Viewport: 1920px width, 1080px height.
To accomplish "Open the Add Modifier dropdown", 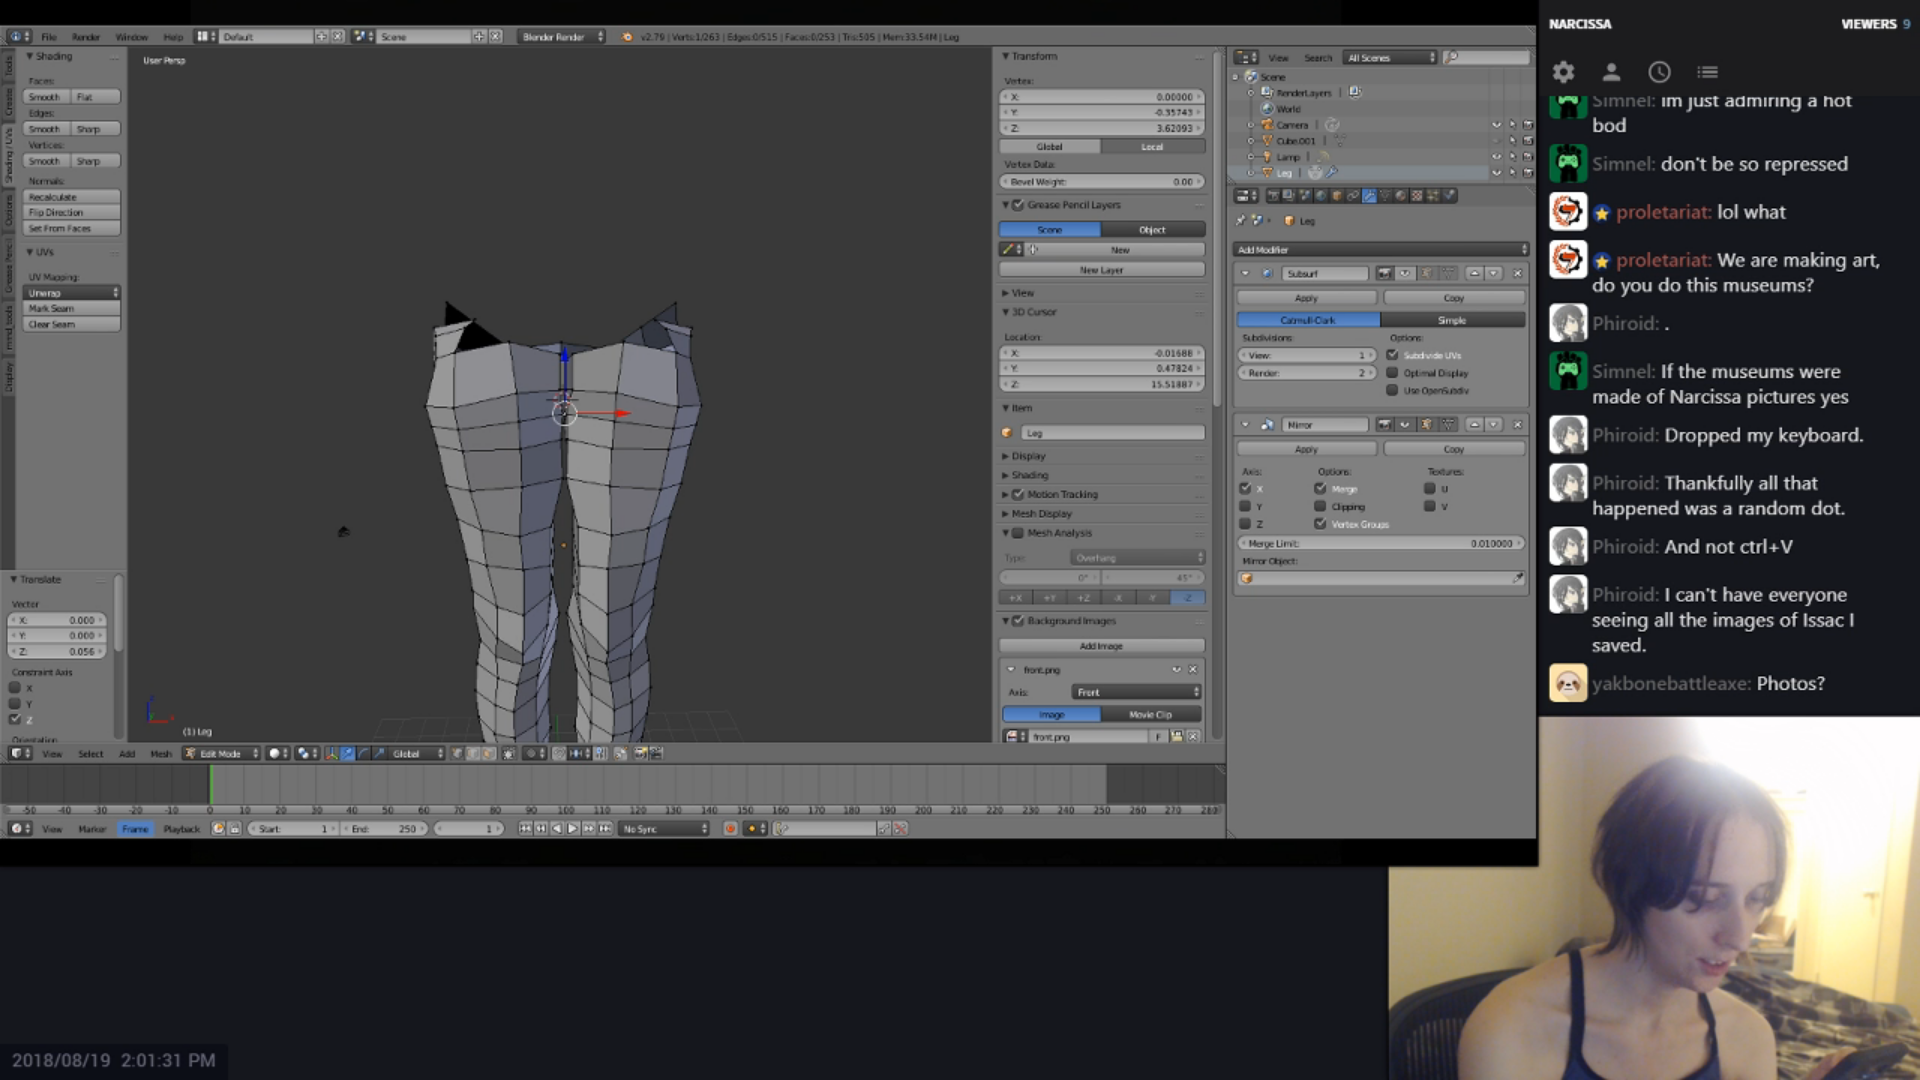I will pos(1381,250).
